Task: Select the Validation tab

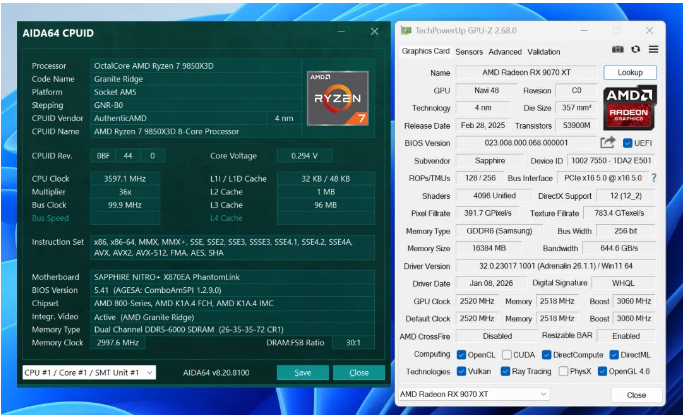Action: 543,52
